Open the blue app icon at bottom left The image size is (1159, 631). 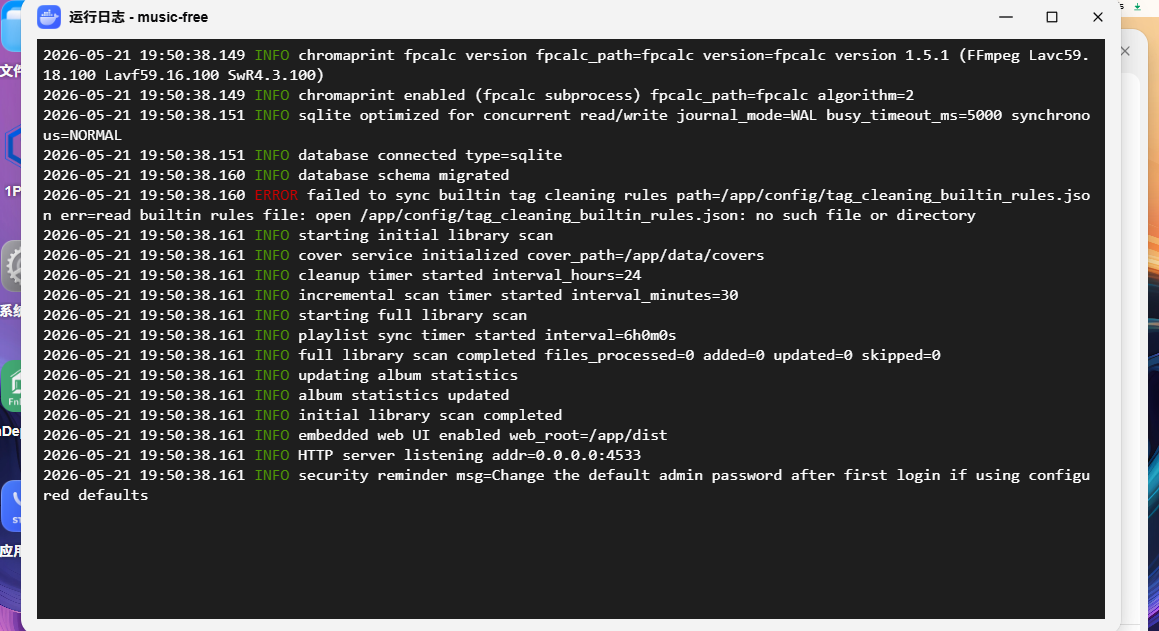pos(11,506)
